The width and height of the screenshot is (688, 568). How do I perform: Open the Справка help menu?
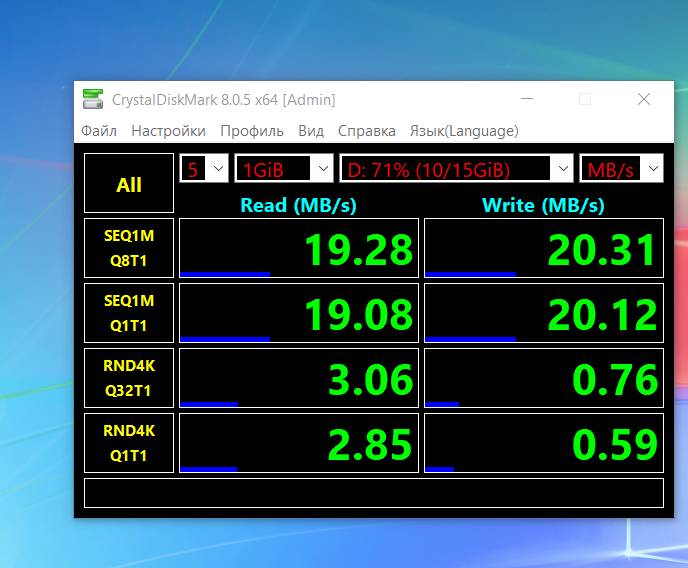point(367,131)
